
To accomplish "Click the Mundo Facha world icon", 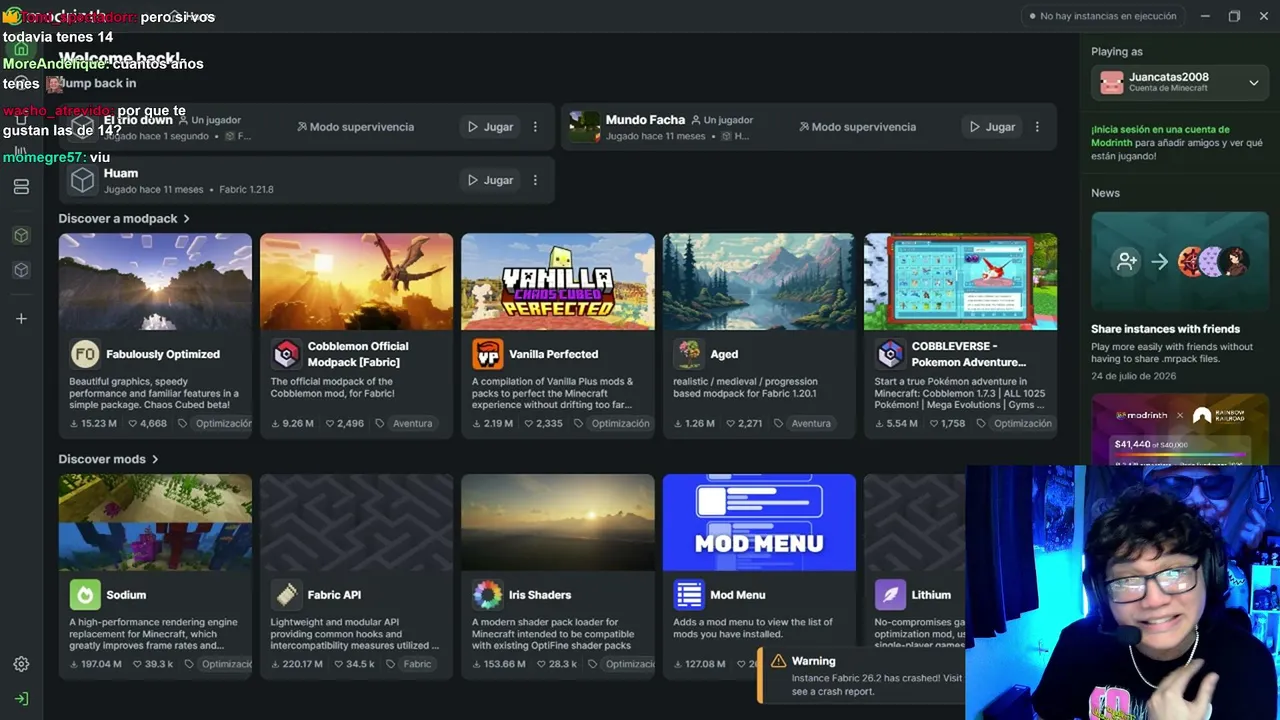I will (583, 127).
